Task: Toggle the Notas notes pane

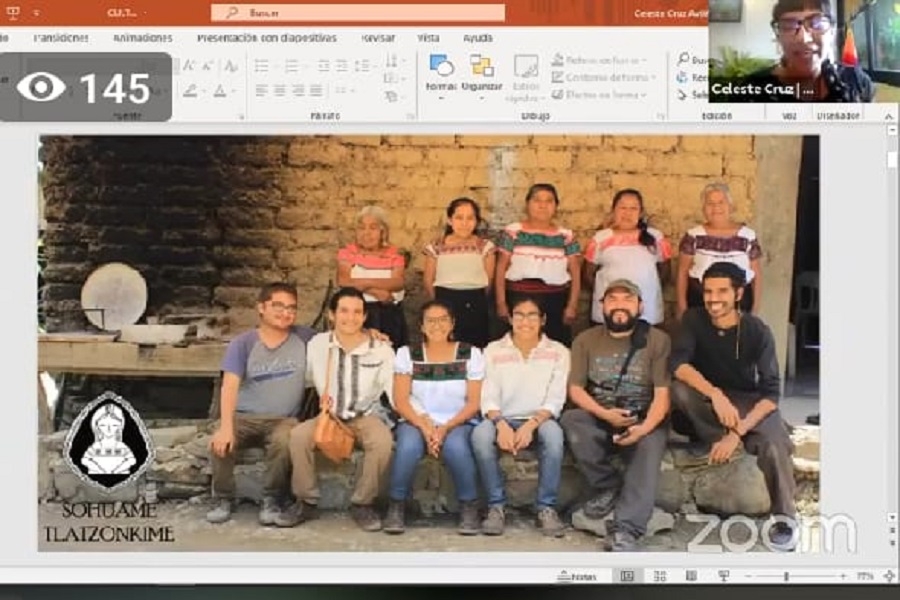Action: 578,576
